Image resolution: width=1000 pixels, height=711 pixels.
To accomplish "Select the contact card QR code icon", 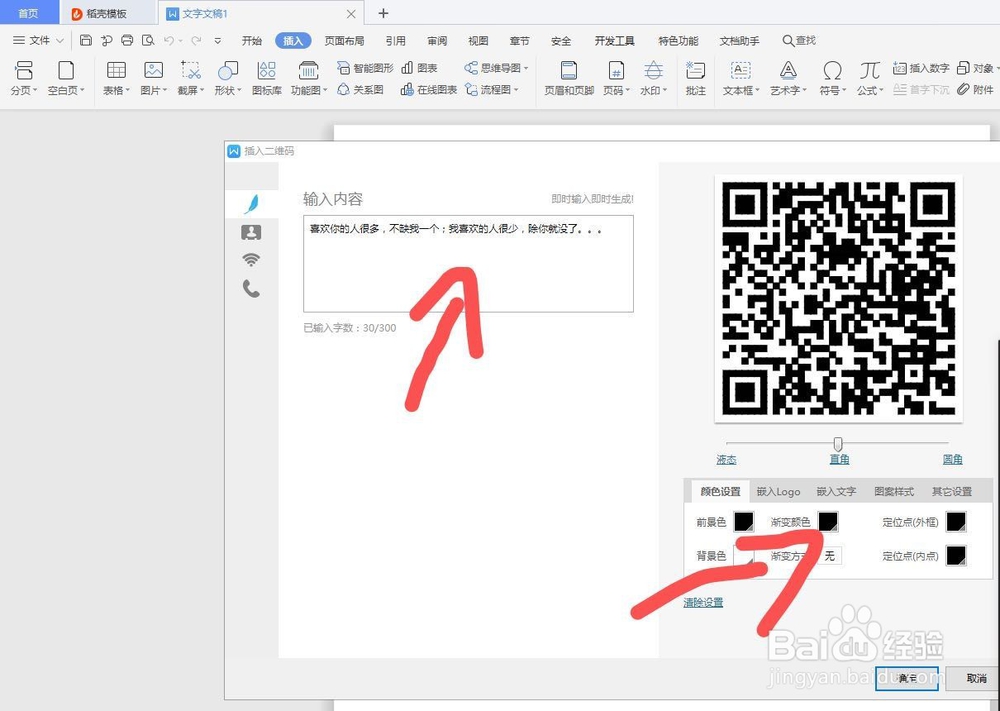I will coord(251,232).
